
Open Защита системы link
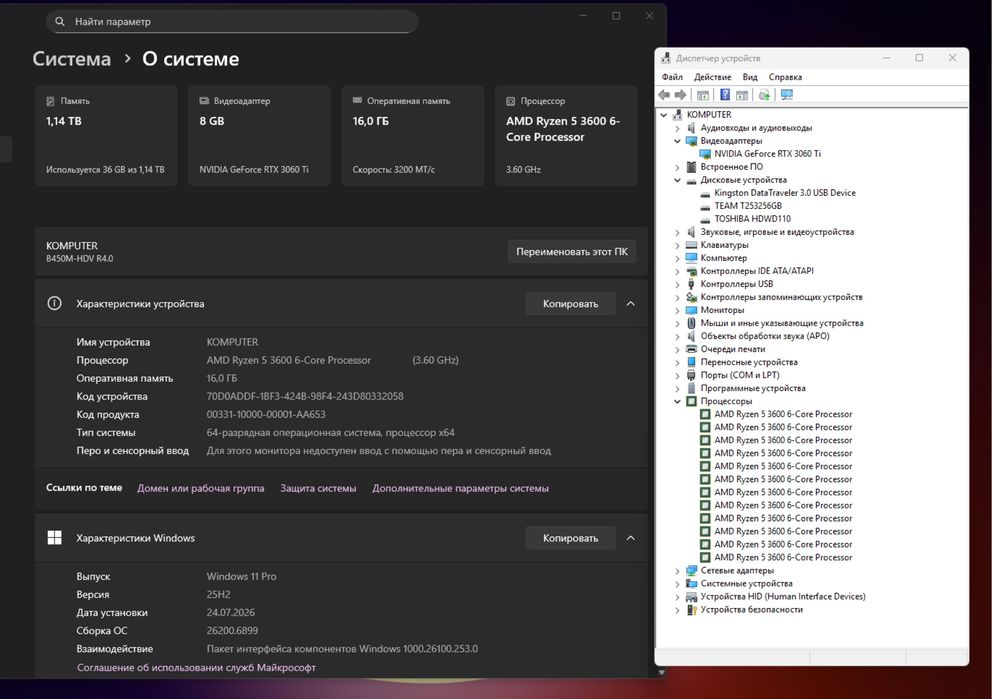click(x=318, y=488)
